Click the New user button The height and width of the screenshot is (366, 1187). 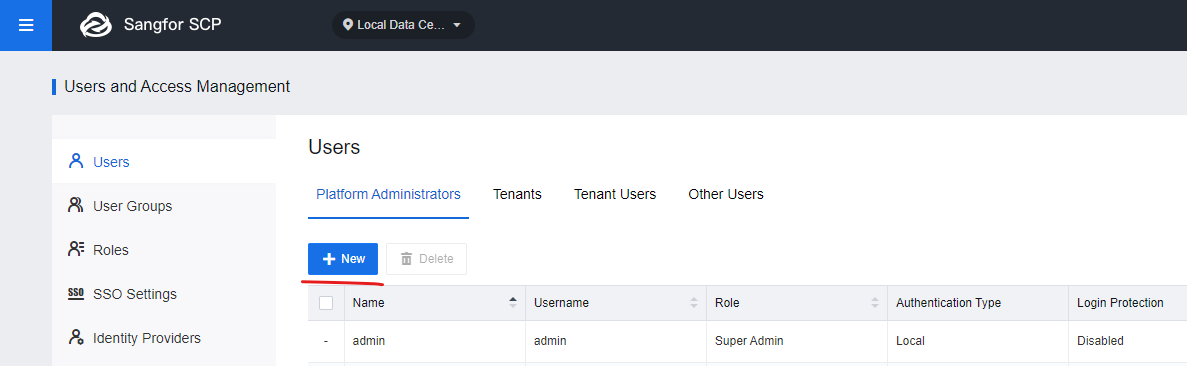coord(343,258)
